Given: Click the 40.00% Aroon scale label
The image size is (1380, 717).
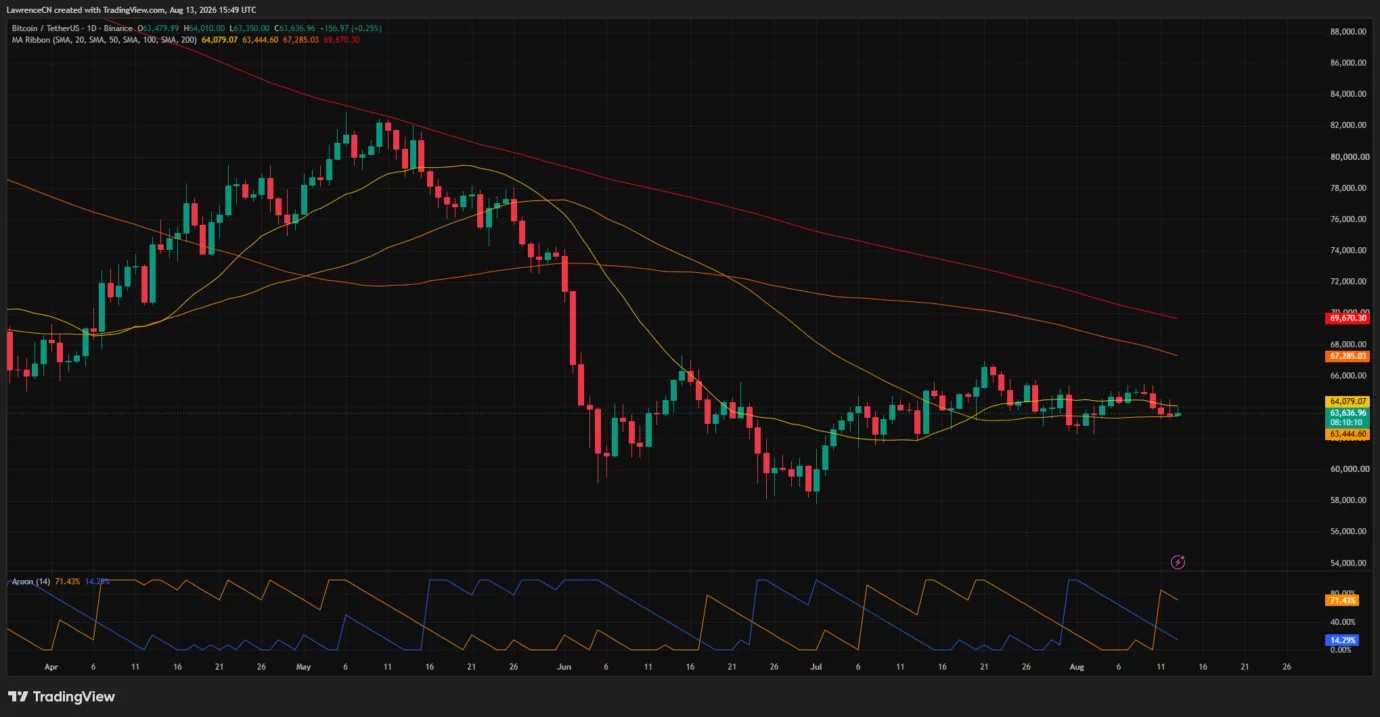Looking at the screenshot, I should click(1342, 621).
